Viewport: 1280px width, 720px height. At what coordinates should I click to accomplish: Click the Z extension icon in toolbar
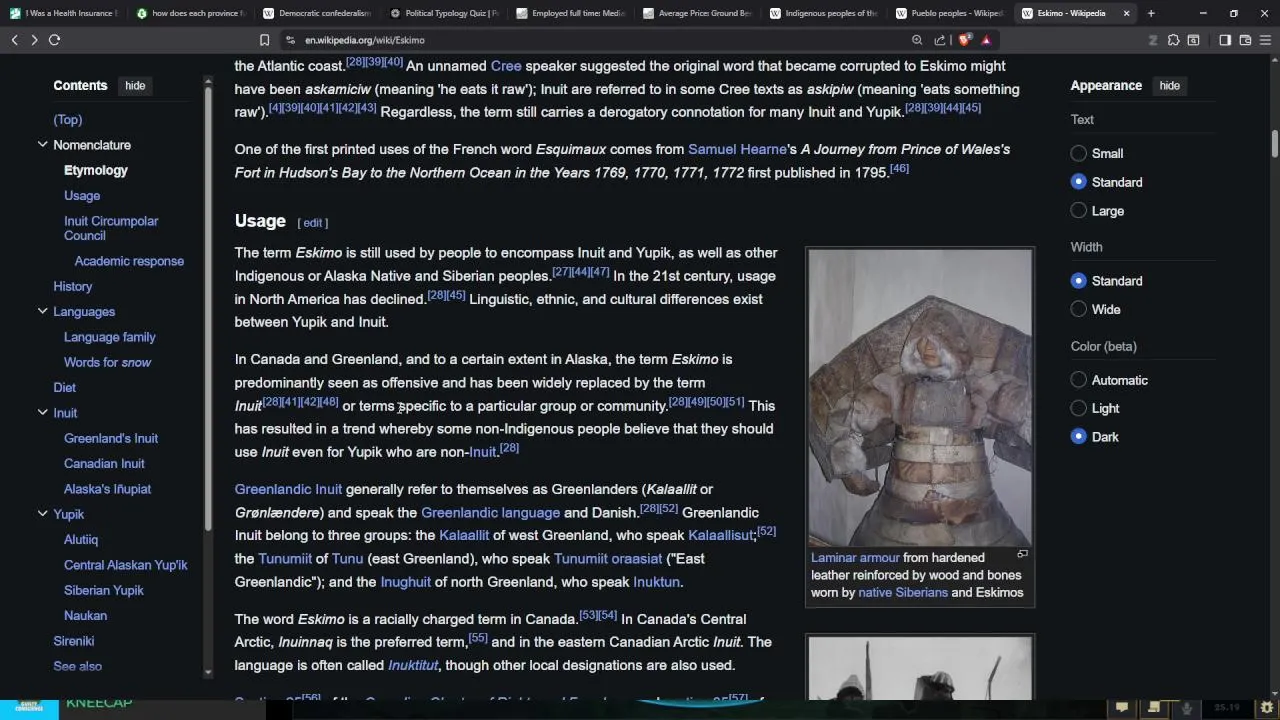click(1153, 40)
